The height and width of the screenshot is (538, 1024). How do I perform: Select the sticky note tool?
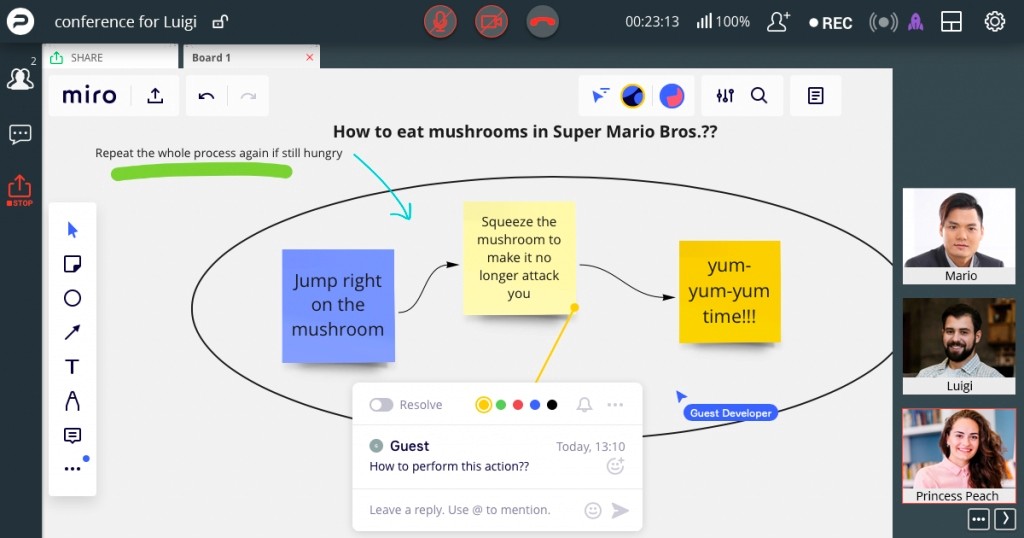(x=72, y=264)
